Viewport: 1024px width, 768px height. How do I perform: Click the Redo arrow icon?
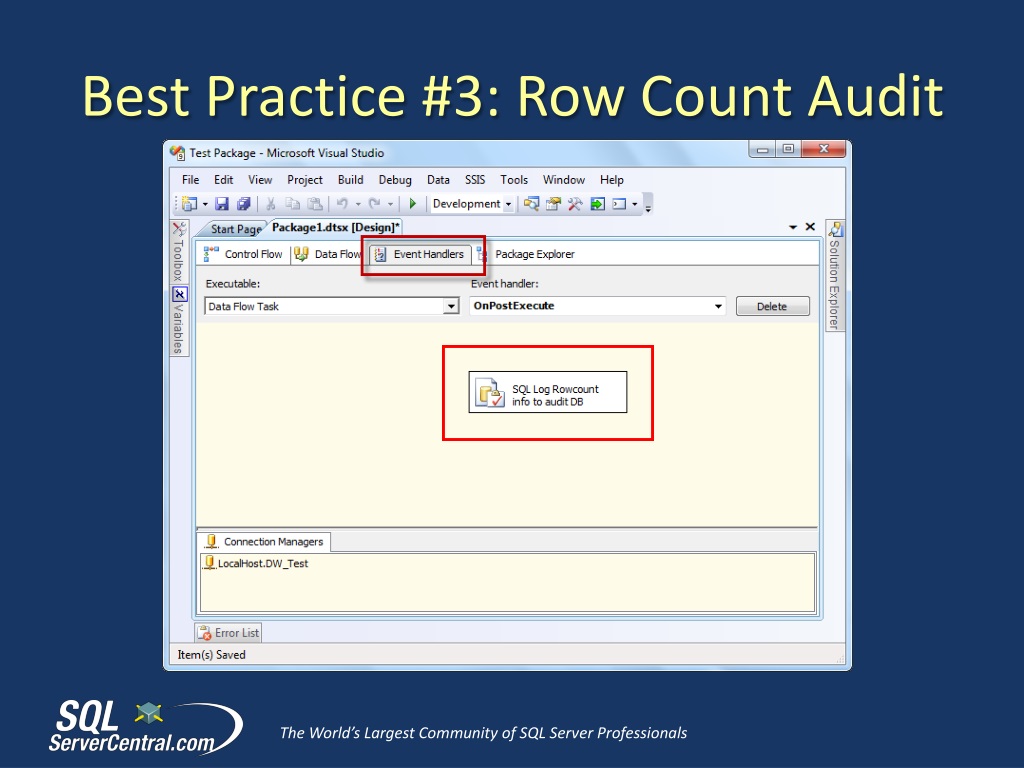(x=374, y=204)
